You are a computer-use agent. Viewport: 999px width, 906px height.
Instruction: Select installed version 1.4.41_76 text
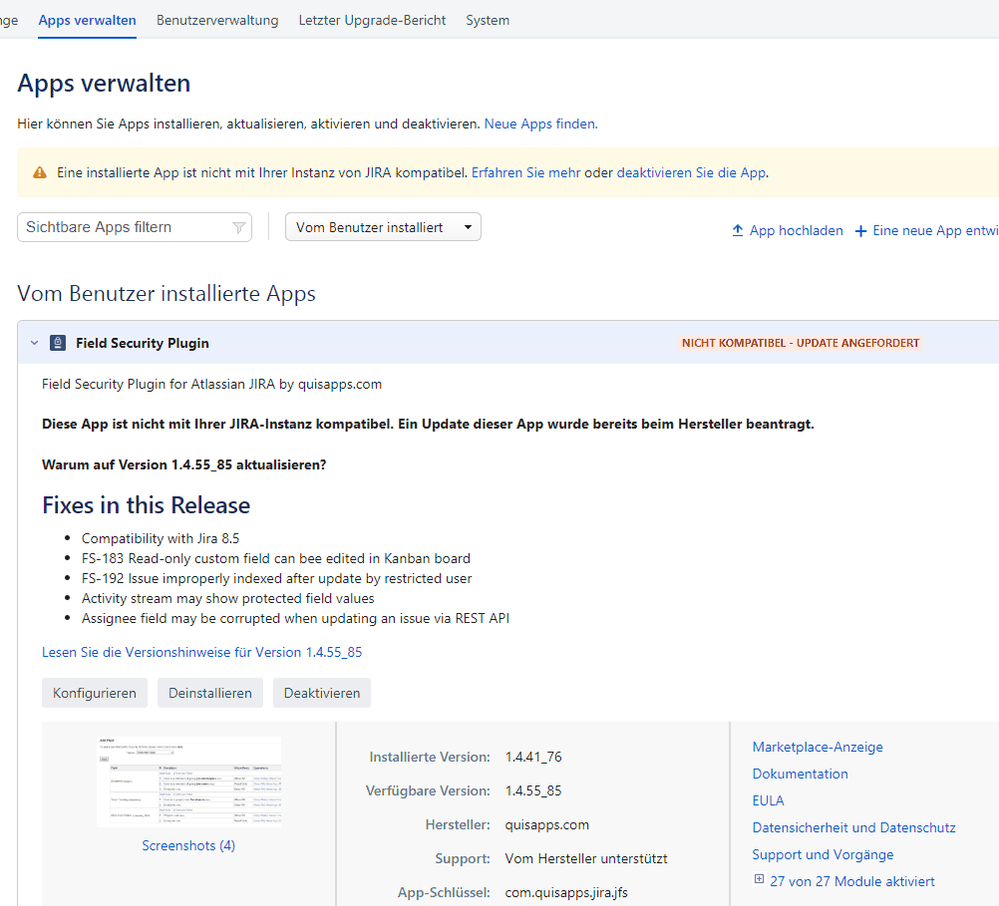(x=533, y=757)
